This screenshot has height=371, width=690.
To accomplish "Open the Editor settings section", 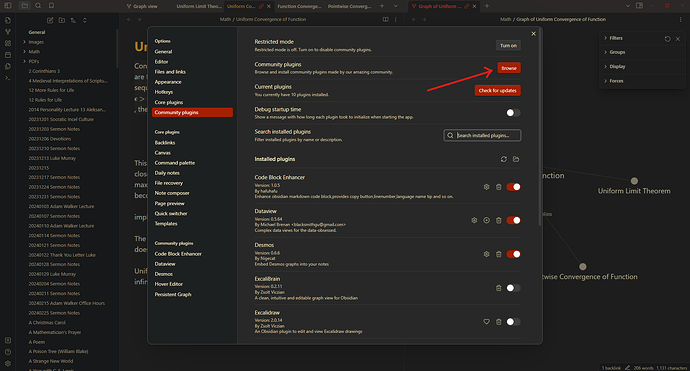I will click(x=161, y=62).
